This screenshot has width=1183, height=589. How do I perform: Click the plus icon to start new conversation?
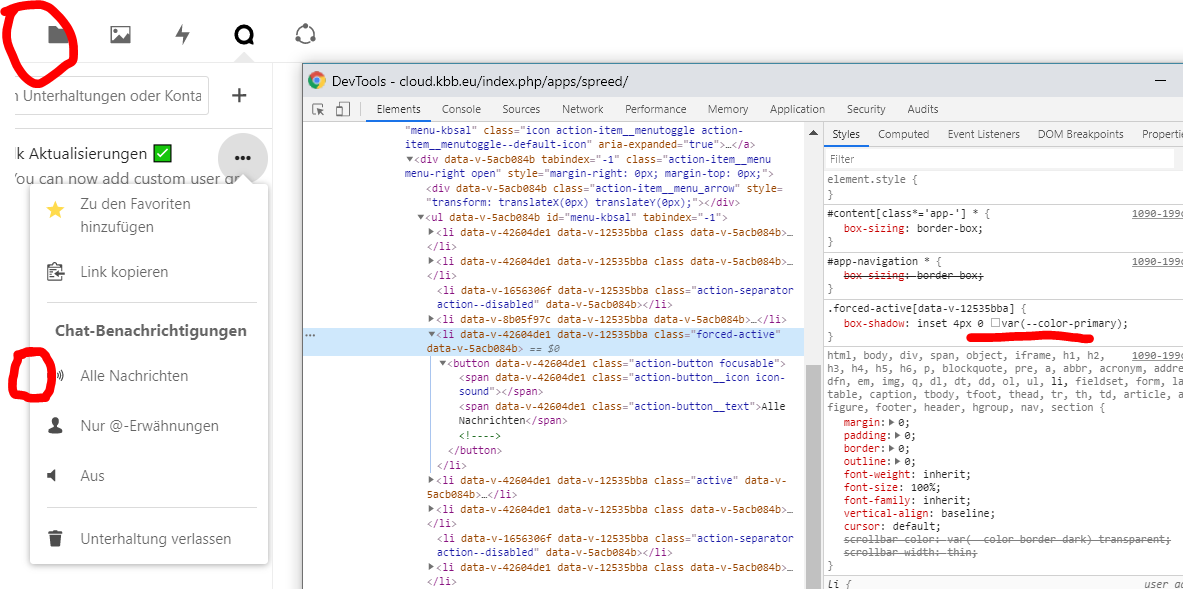coord(239,95)
